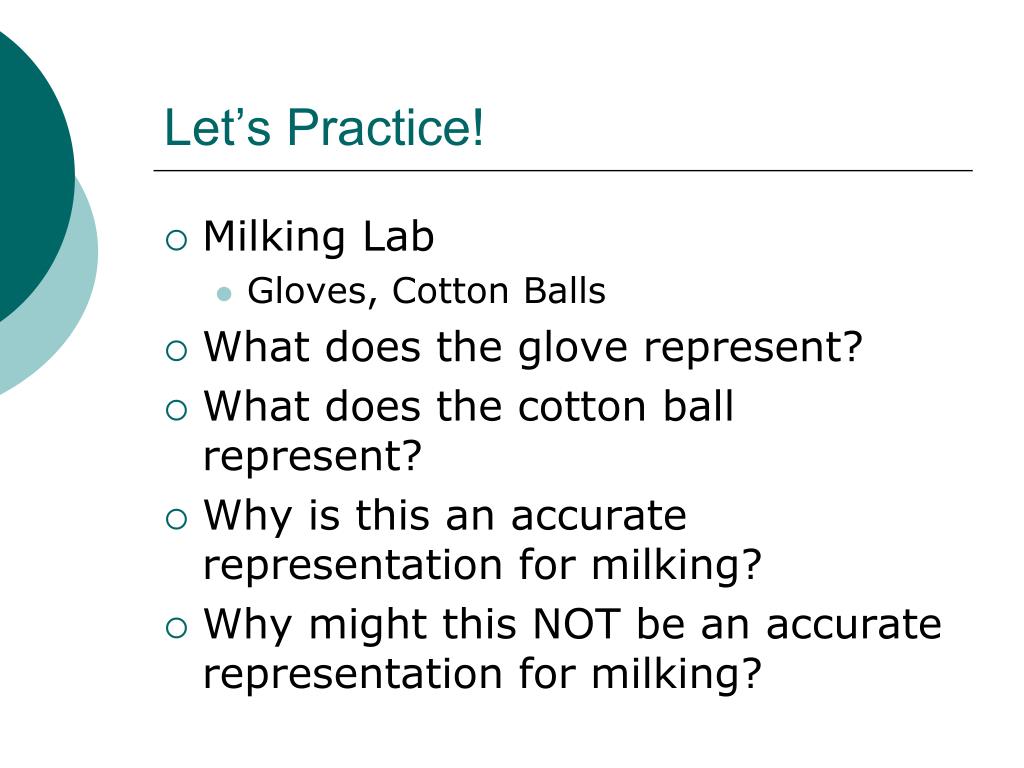
Task: Click the bullet before "Why might this"
Action: (176, 628)
